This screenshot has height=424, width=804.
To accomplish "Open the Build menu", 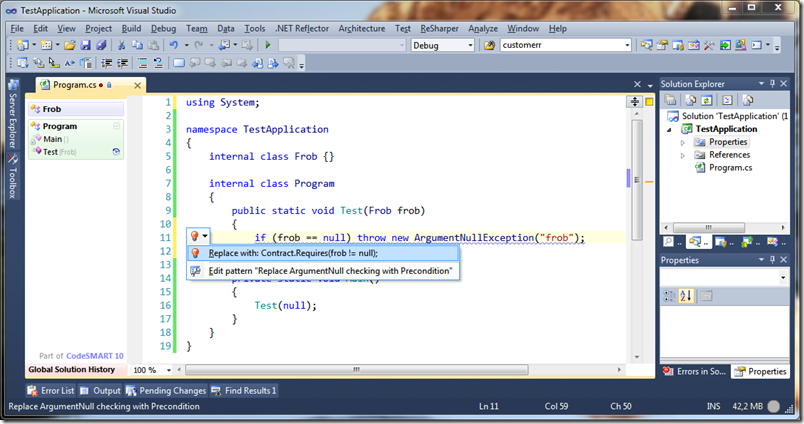I will click(131, 29).
